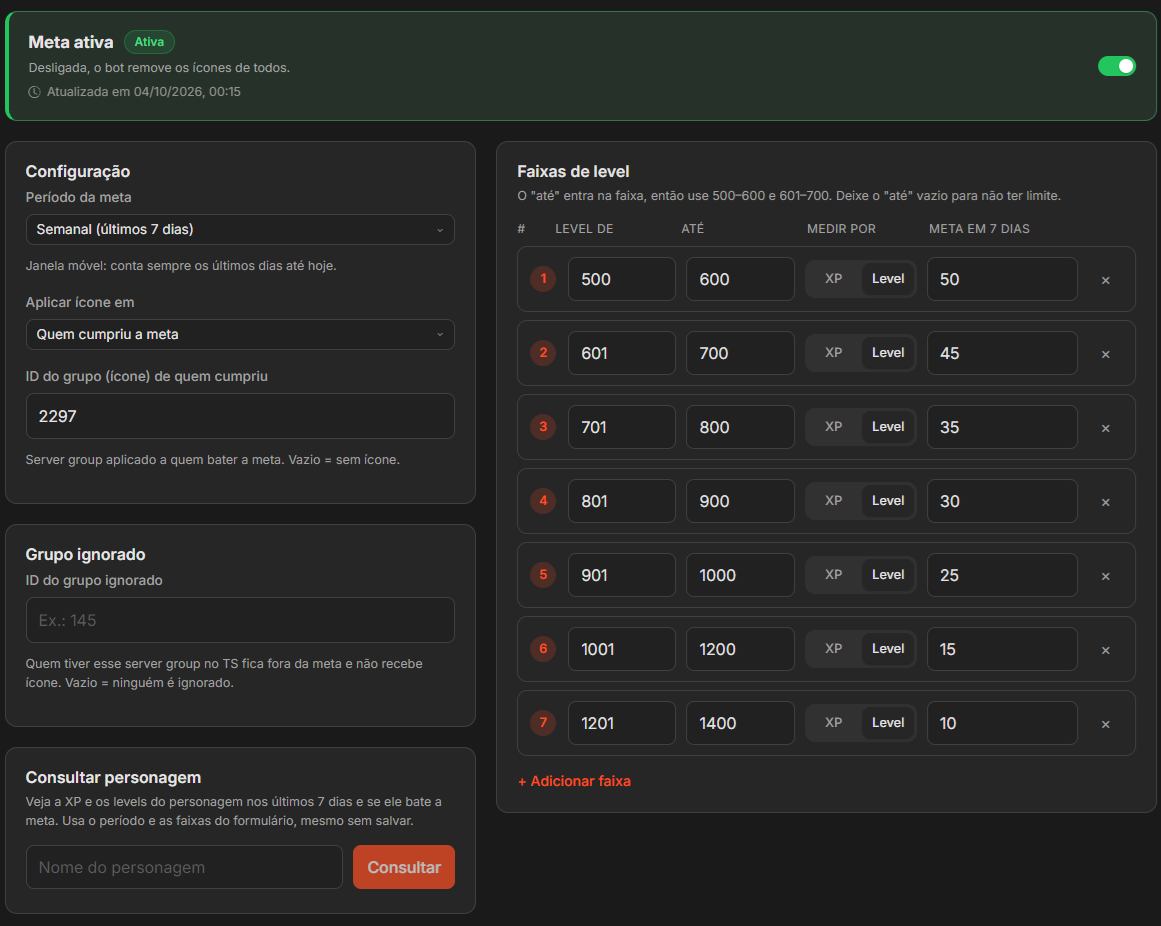Image resolution: width=1161 pixels, height=926 pixels.
Task: Delete the 1001–1200 range with × icon
Action: point(1105,650)
